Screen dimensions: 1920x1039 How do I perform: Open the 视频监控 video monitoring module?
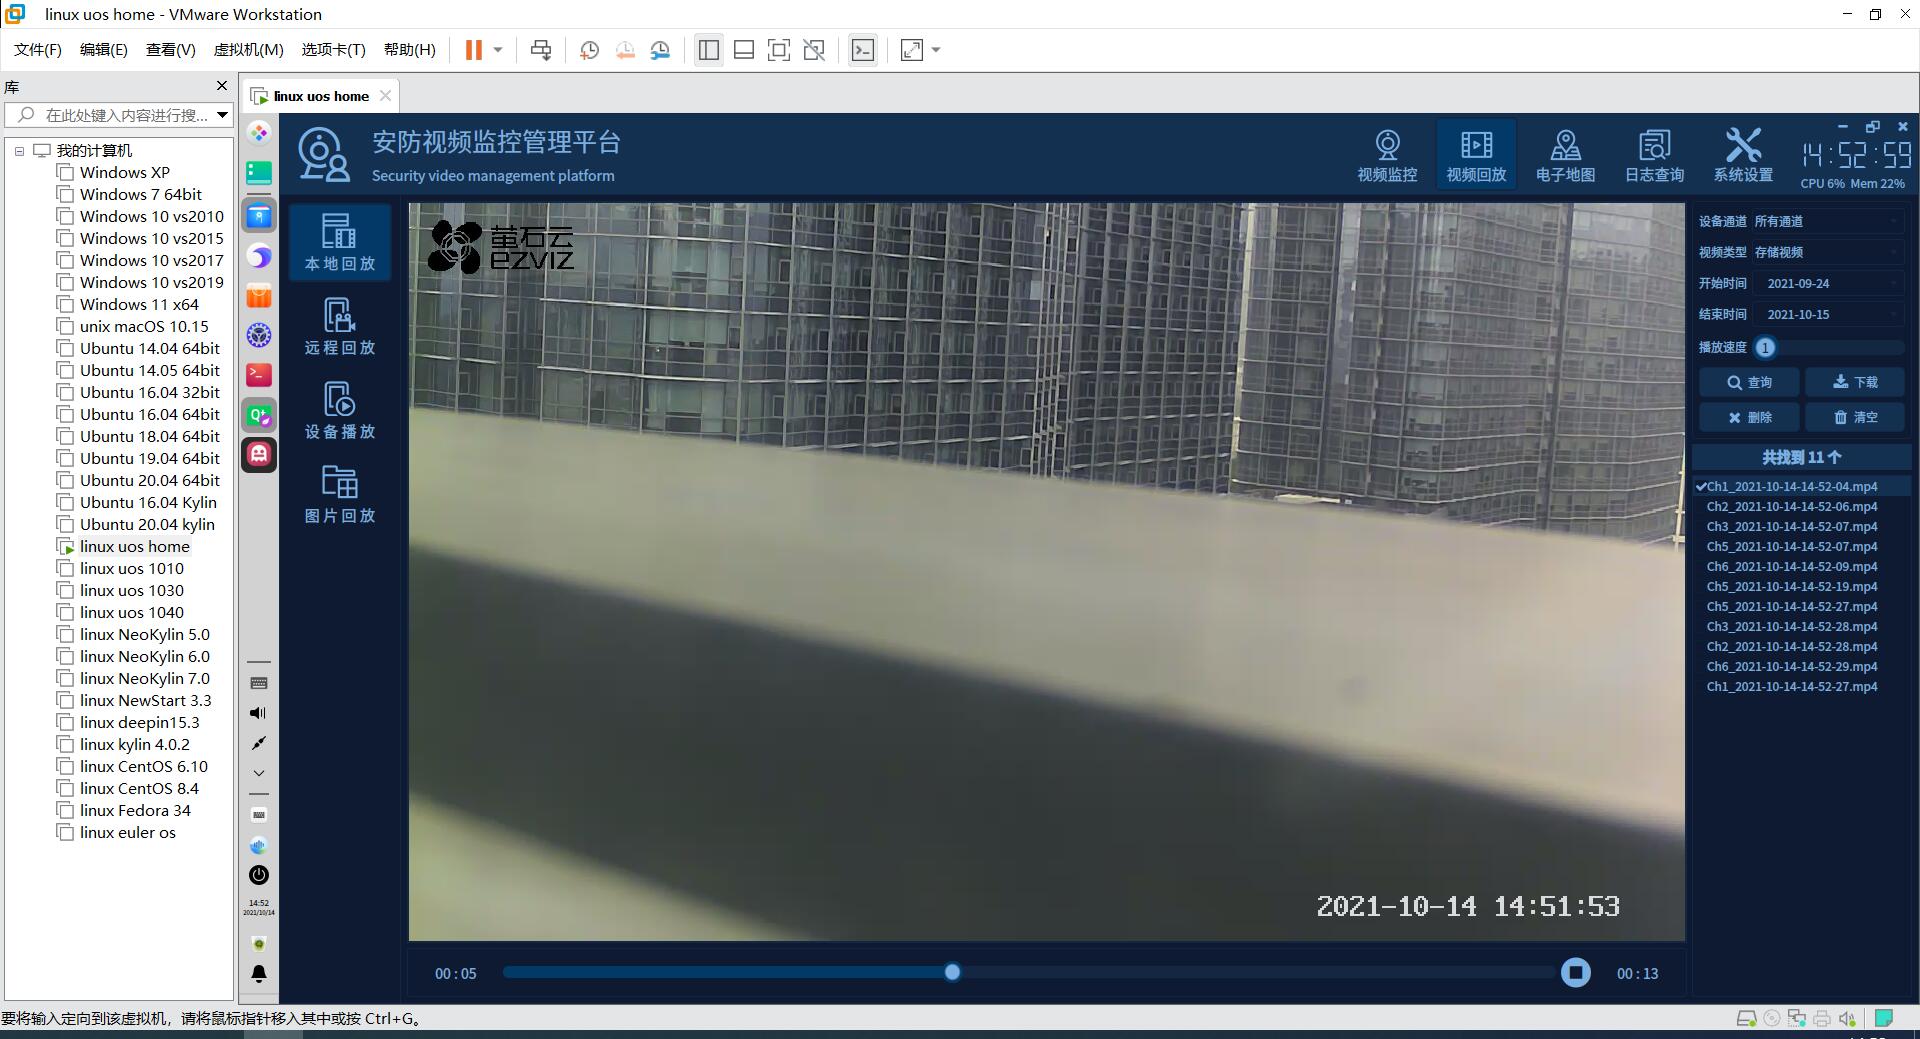[x=1387, y=155]
